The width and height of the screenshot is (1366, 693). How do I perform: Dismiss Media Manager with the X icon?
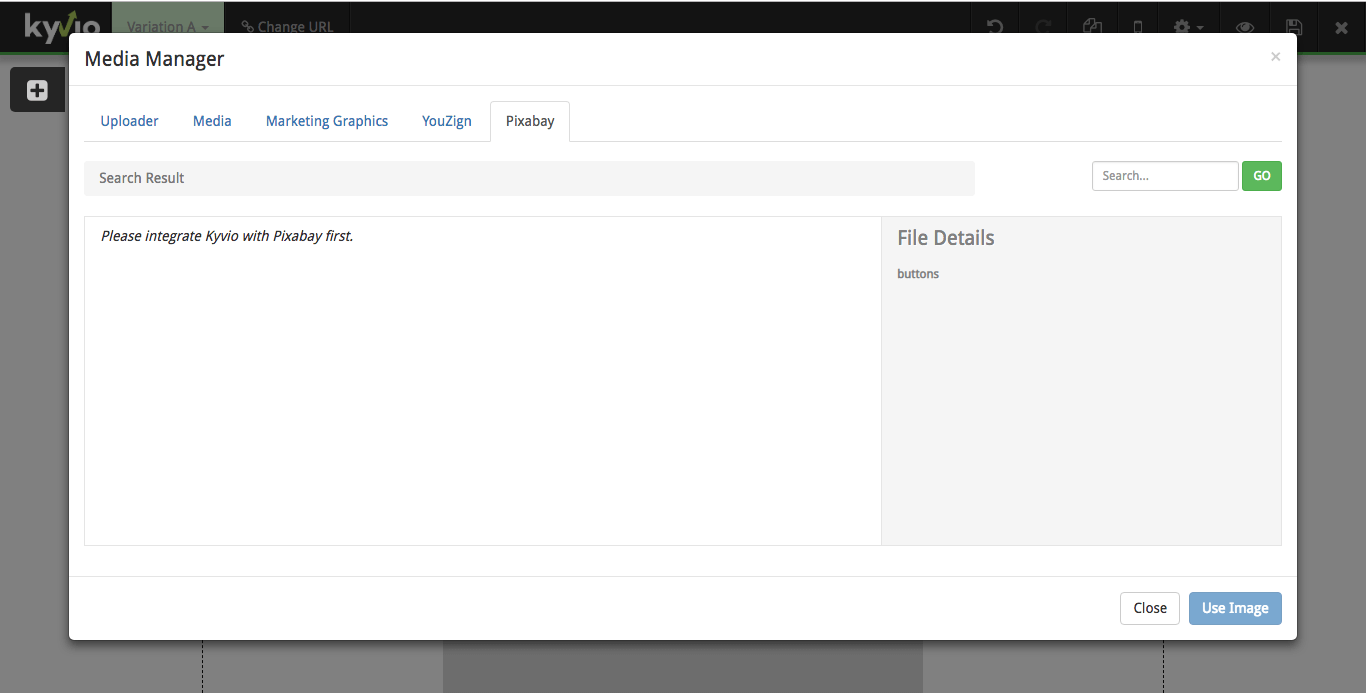click(x=1275, y=57)
